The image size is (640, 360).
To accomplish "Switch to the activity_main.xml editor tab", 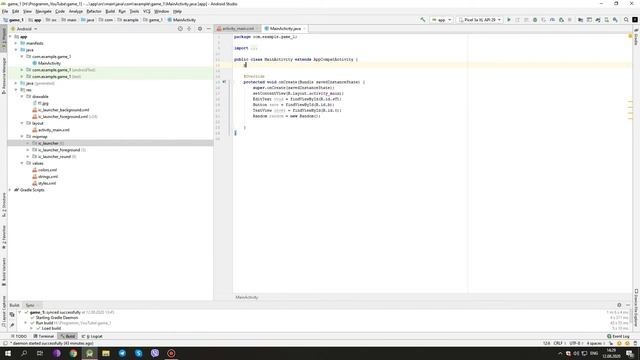I will (238, 29).
